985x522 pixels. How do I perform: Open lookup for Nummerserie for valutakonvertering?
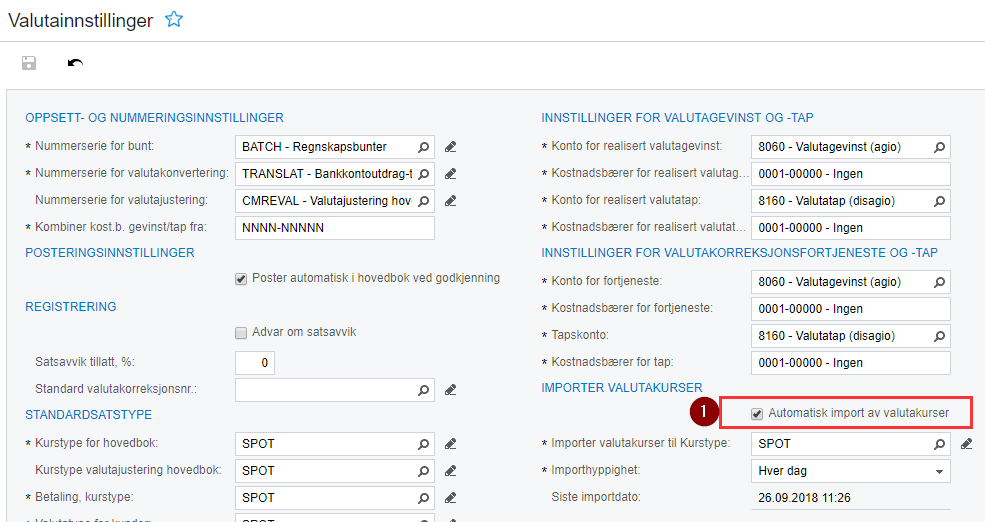[x=424, y=174]
